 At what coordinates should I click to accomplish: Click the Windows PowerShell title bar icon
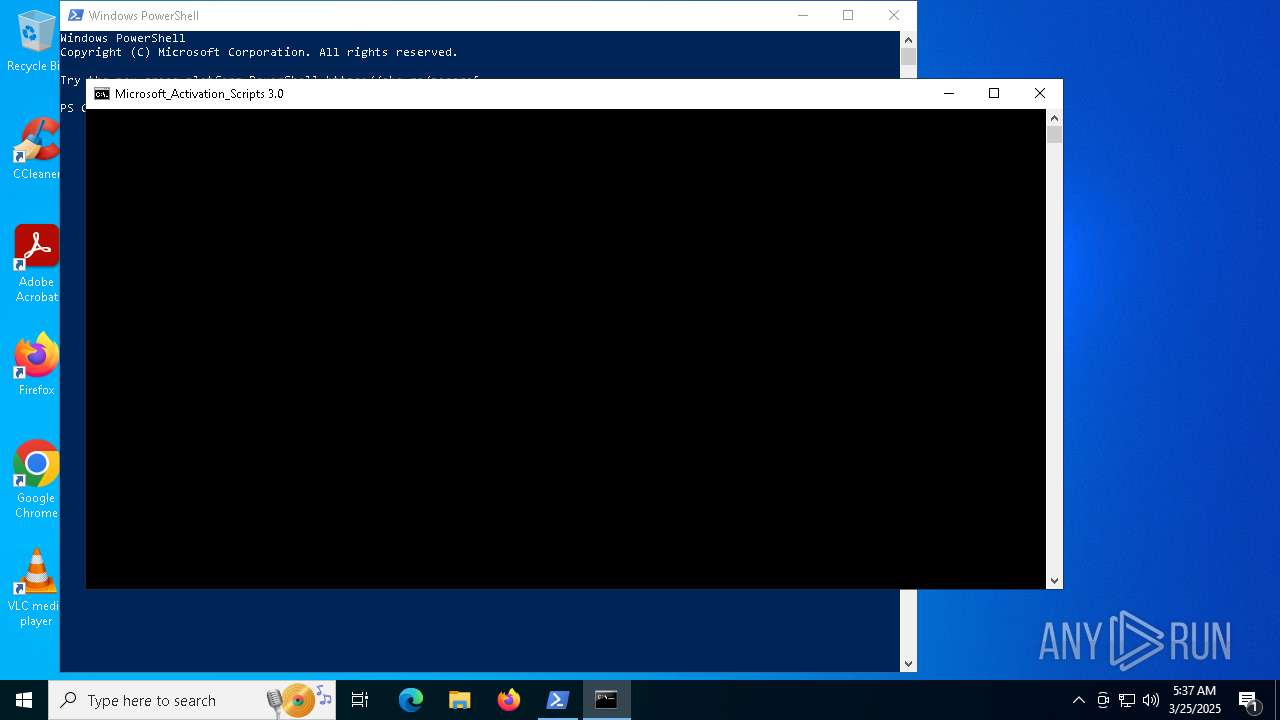tap(76, 15)
